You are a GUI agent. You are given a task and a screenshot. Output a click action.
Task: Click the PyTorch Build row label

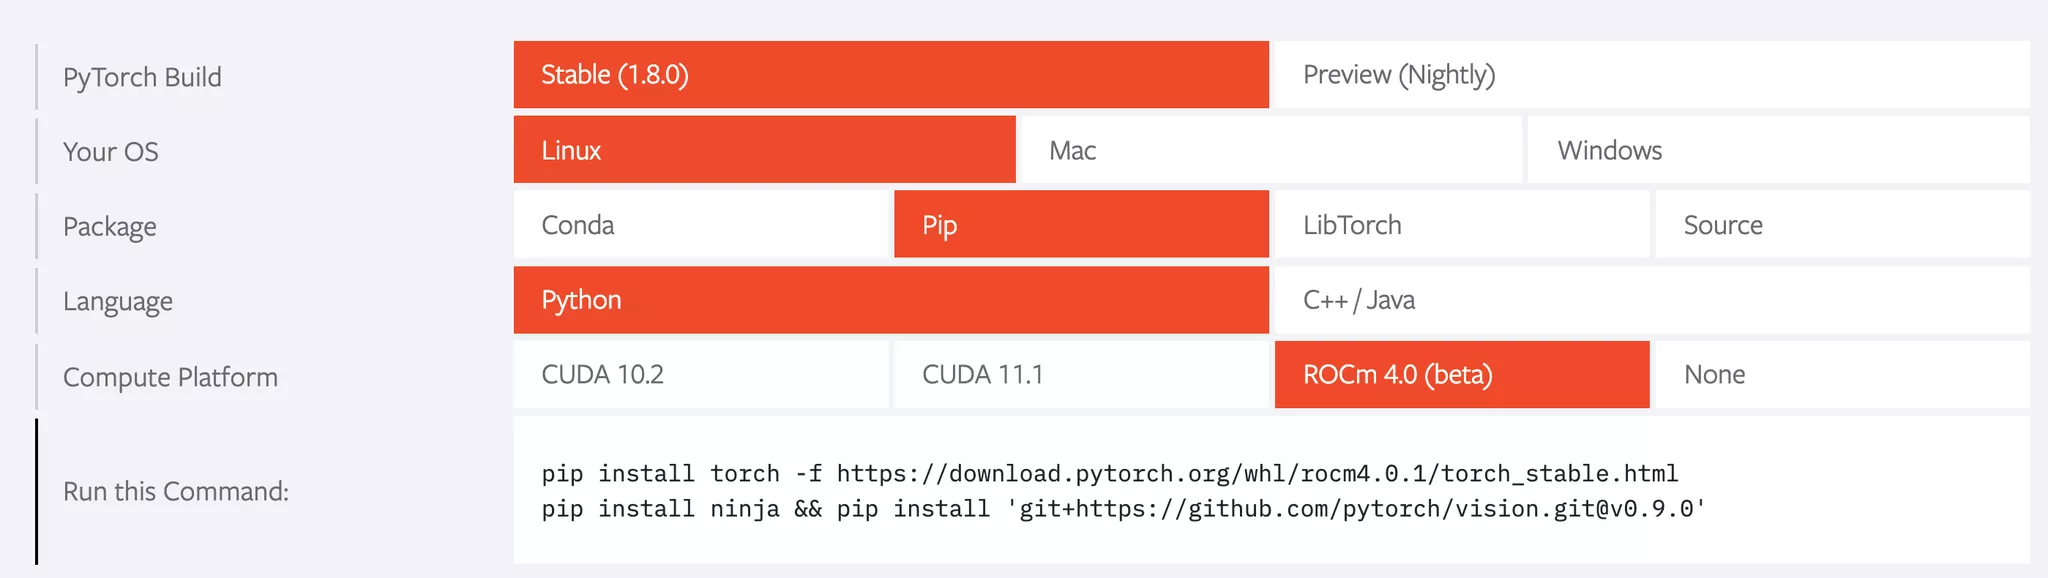click(x=142, y=77)
